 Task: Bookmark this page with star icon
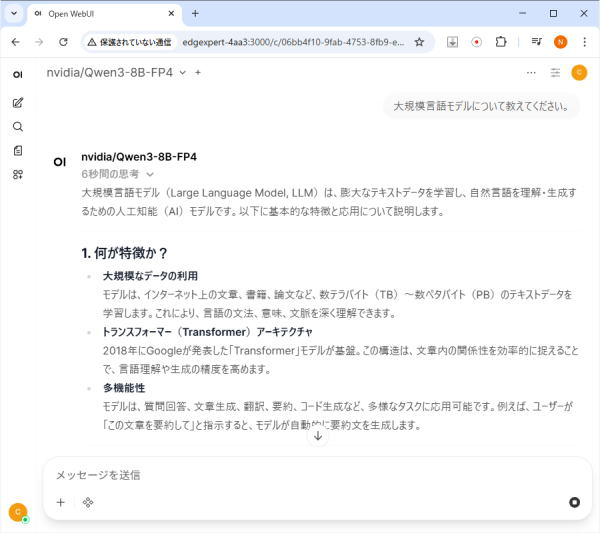coord(419,42)
